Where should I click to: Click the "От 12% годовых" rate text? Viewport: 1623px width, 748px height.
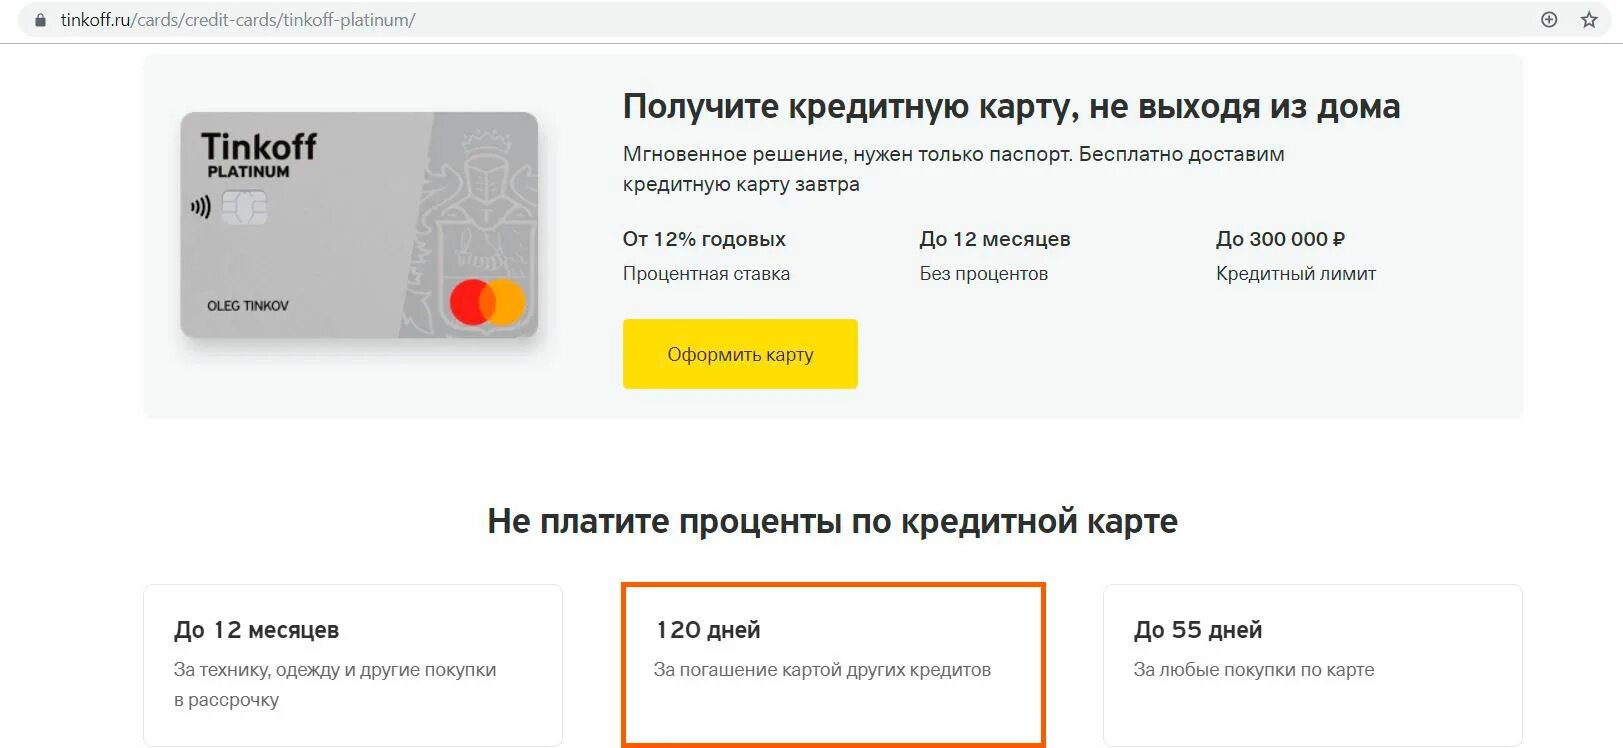point(704,239)
